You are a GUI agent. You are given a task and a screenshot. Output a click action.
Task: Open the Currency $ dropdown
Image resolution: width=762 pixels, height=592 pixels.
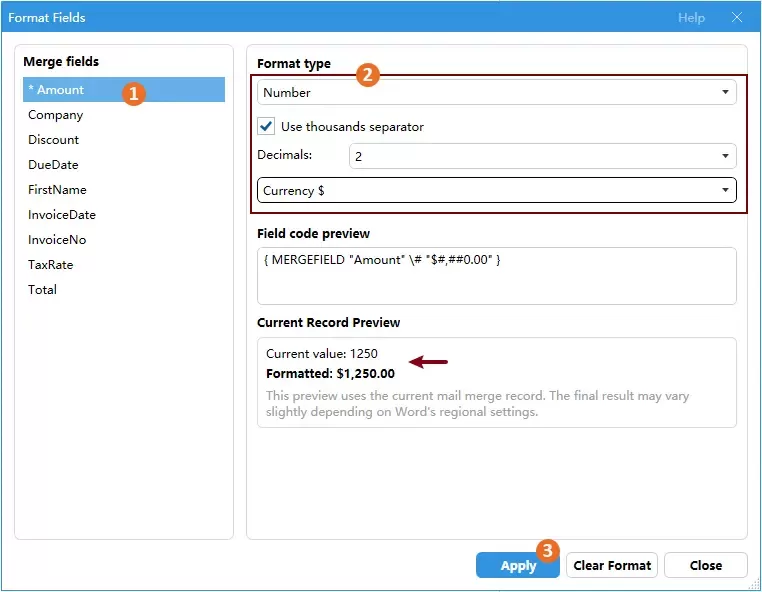(496, 190)
